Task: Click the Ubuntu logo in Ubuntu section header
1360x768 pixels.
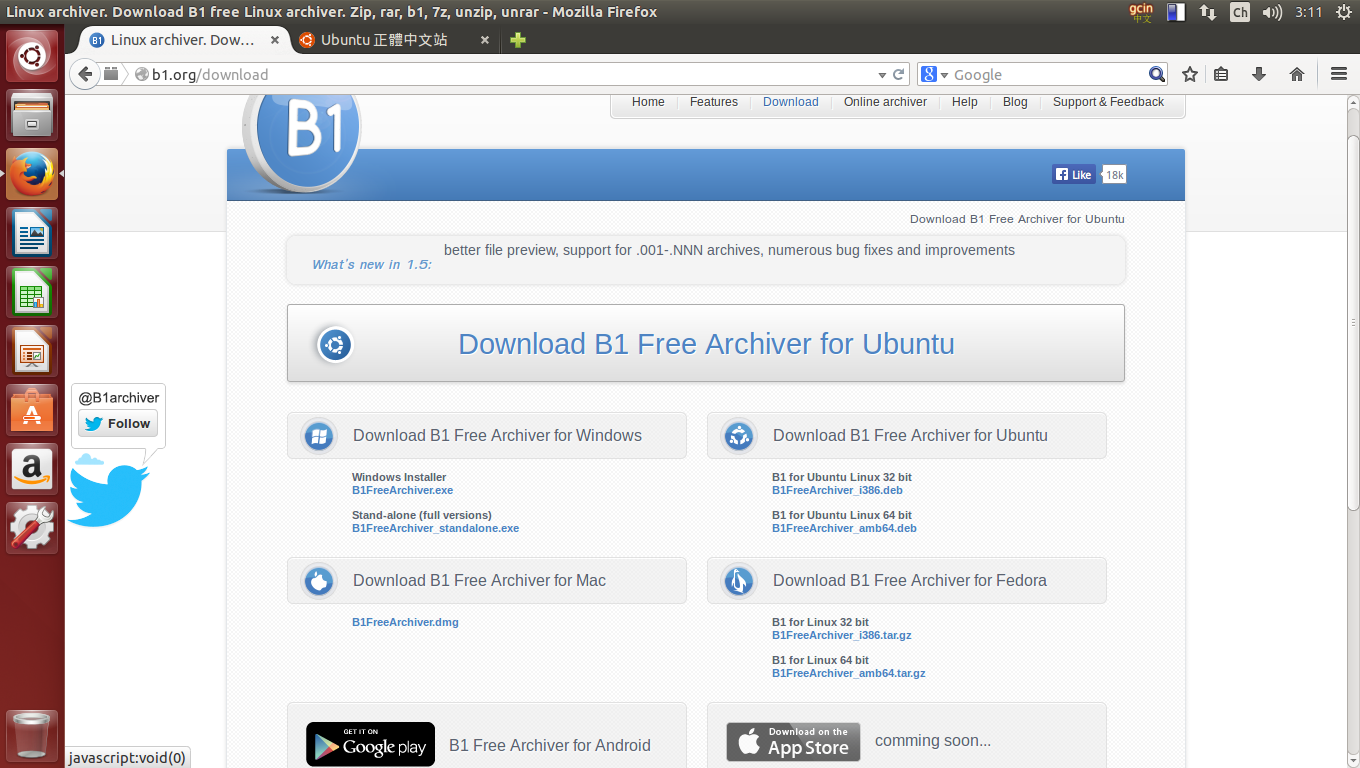Action: point(739,436)
